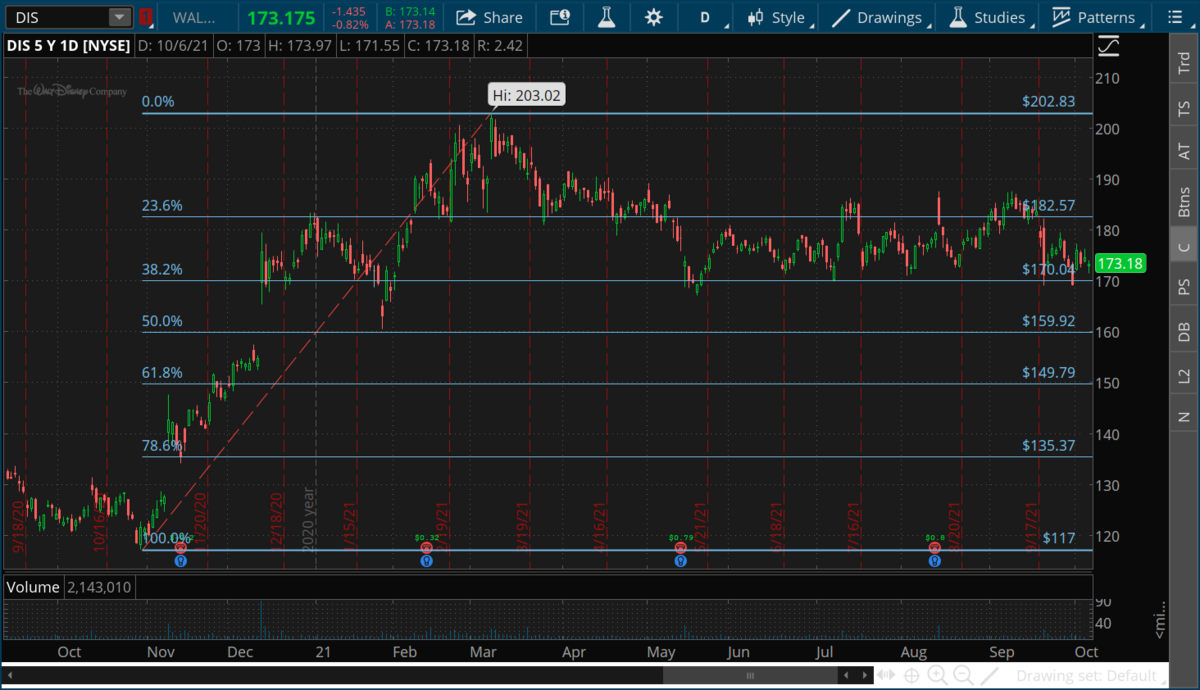
Task: Click the Share button in the toolbar
Action: click(489, 17)
